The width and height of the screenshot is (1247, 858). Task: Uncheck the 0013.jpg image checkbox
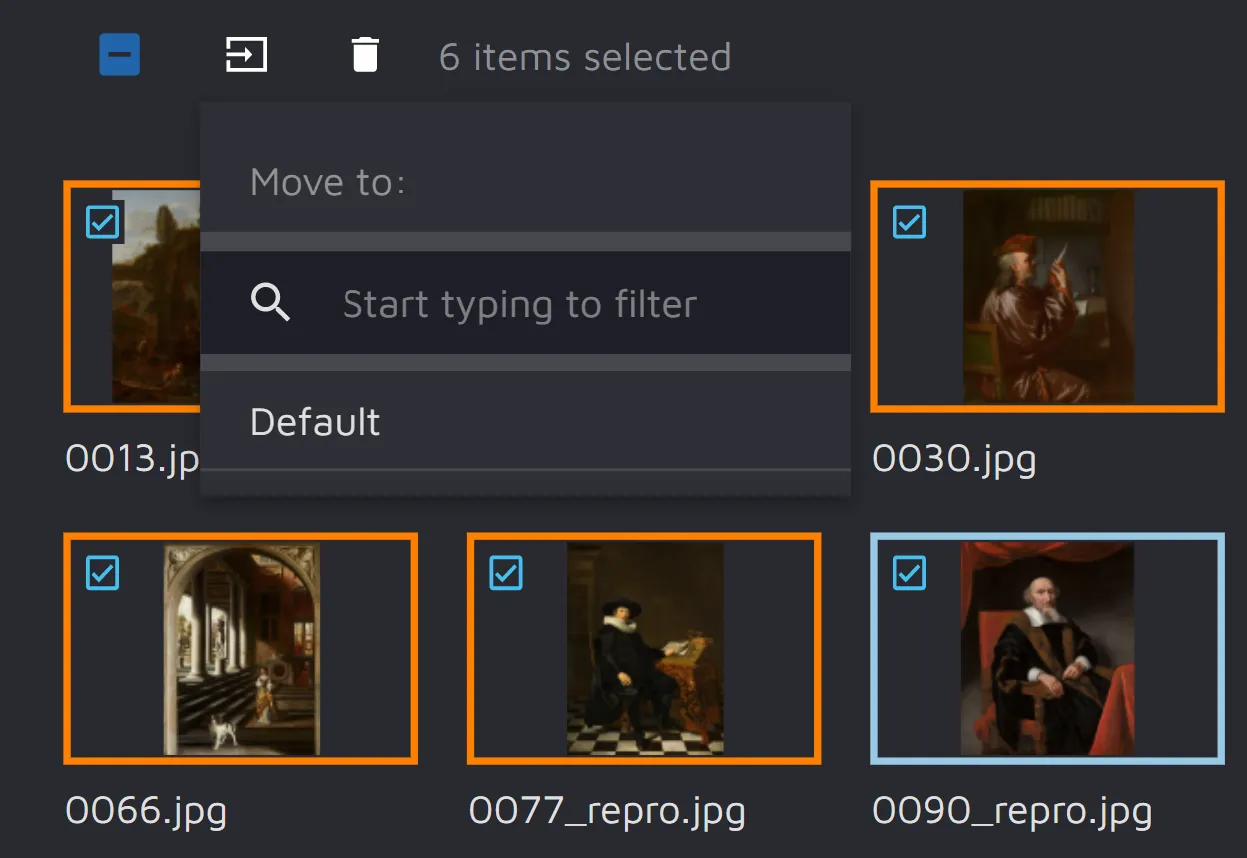[x=103, y=222]
